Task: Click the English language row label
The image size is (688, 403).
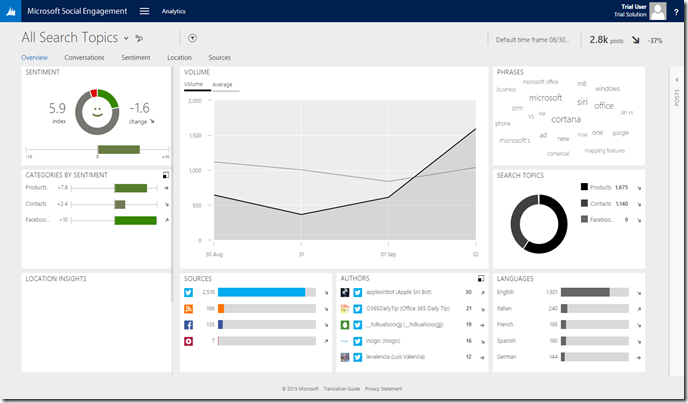Action: click(505, 292)
